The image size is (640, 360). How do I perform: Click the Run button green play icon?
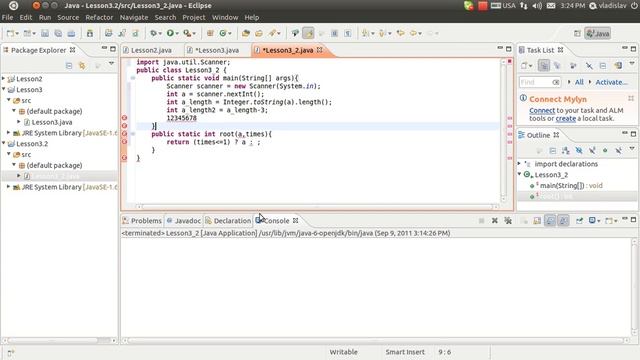point(170,33)
